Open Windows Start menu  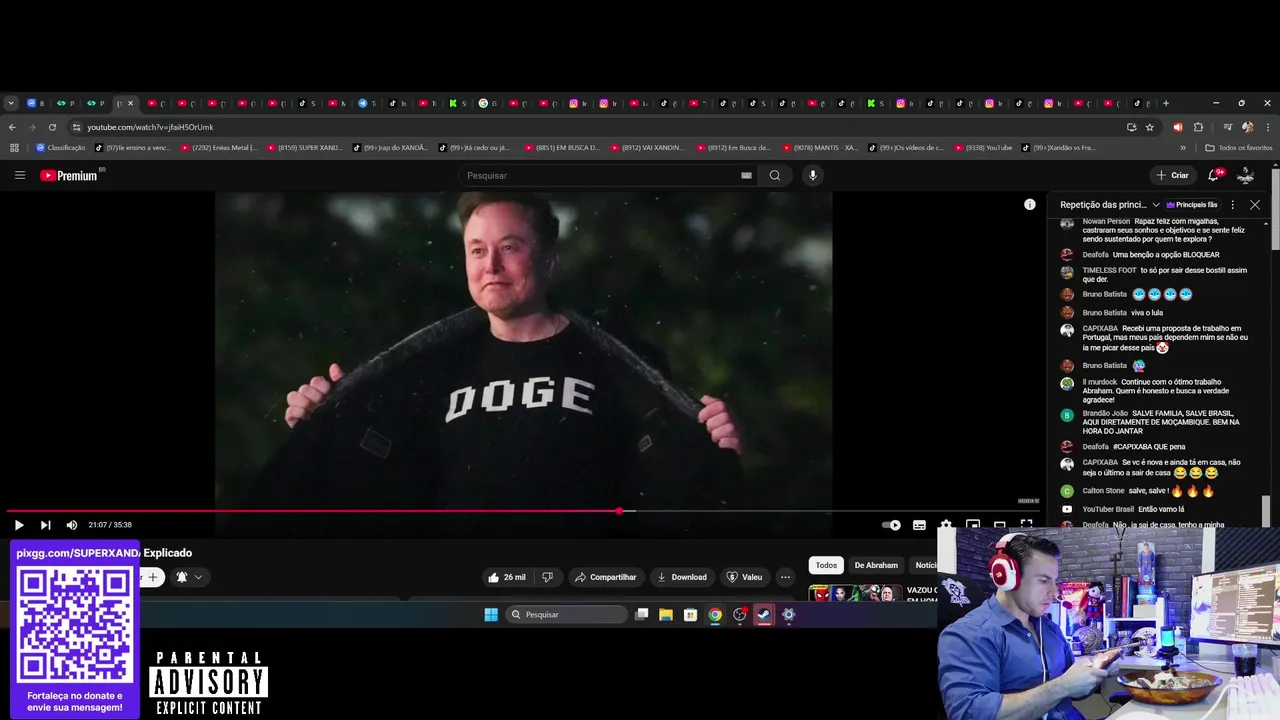click(x=491, y=615)
